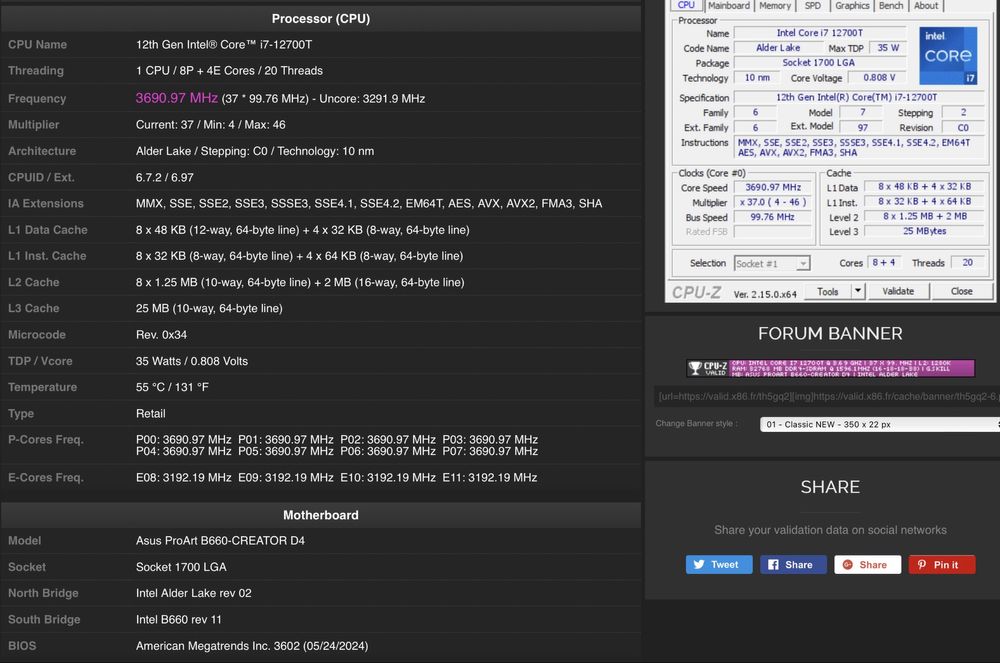Open the Tools dropdown arrow in CPU-Z
1000x663 pixels.
pyautogui.click(x=858, y=291)
